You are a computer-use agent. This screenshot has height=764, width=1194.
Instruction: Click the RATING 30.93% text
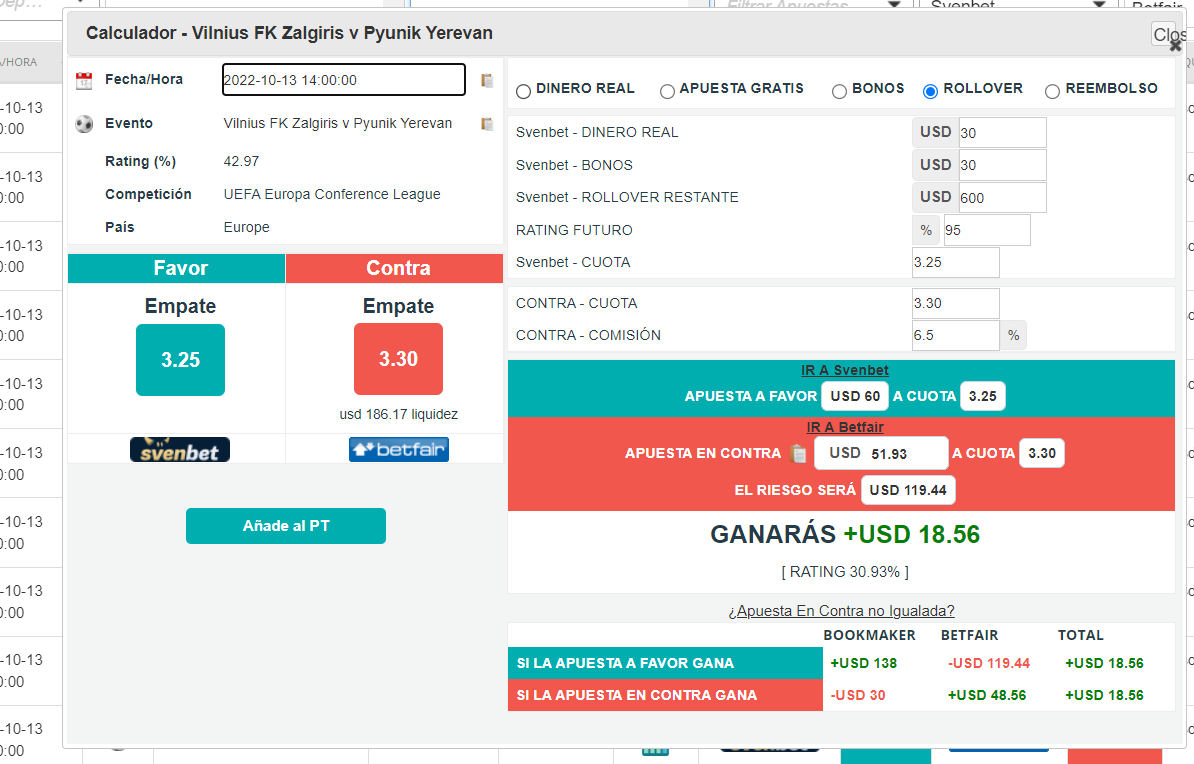click(844, 572)
